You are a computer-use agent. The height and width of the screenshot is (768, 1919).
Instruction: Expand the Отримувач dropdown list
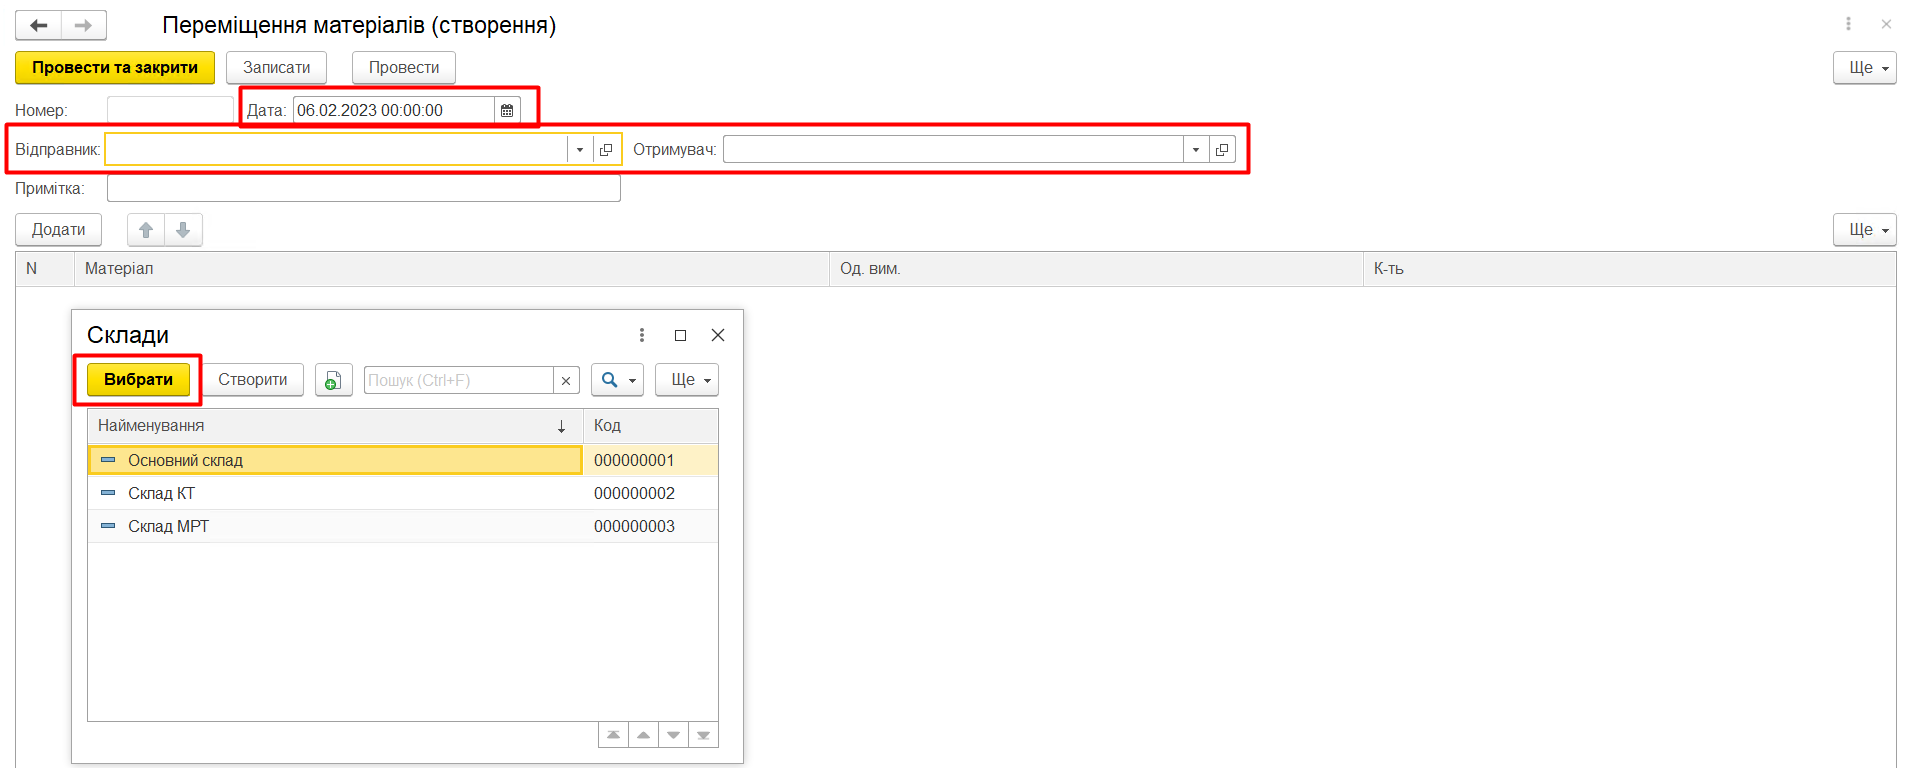1196,149
